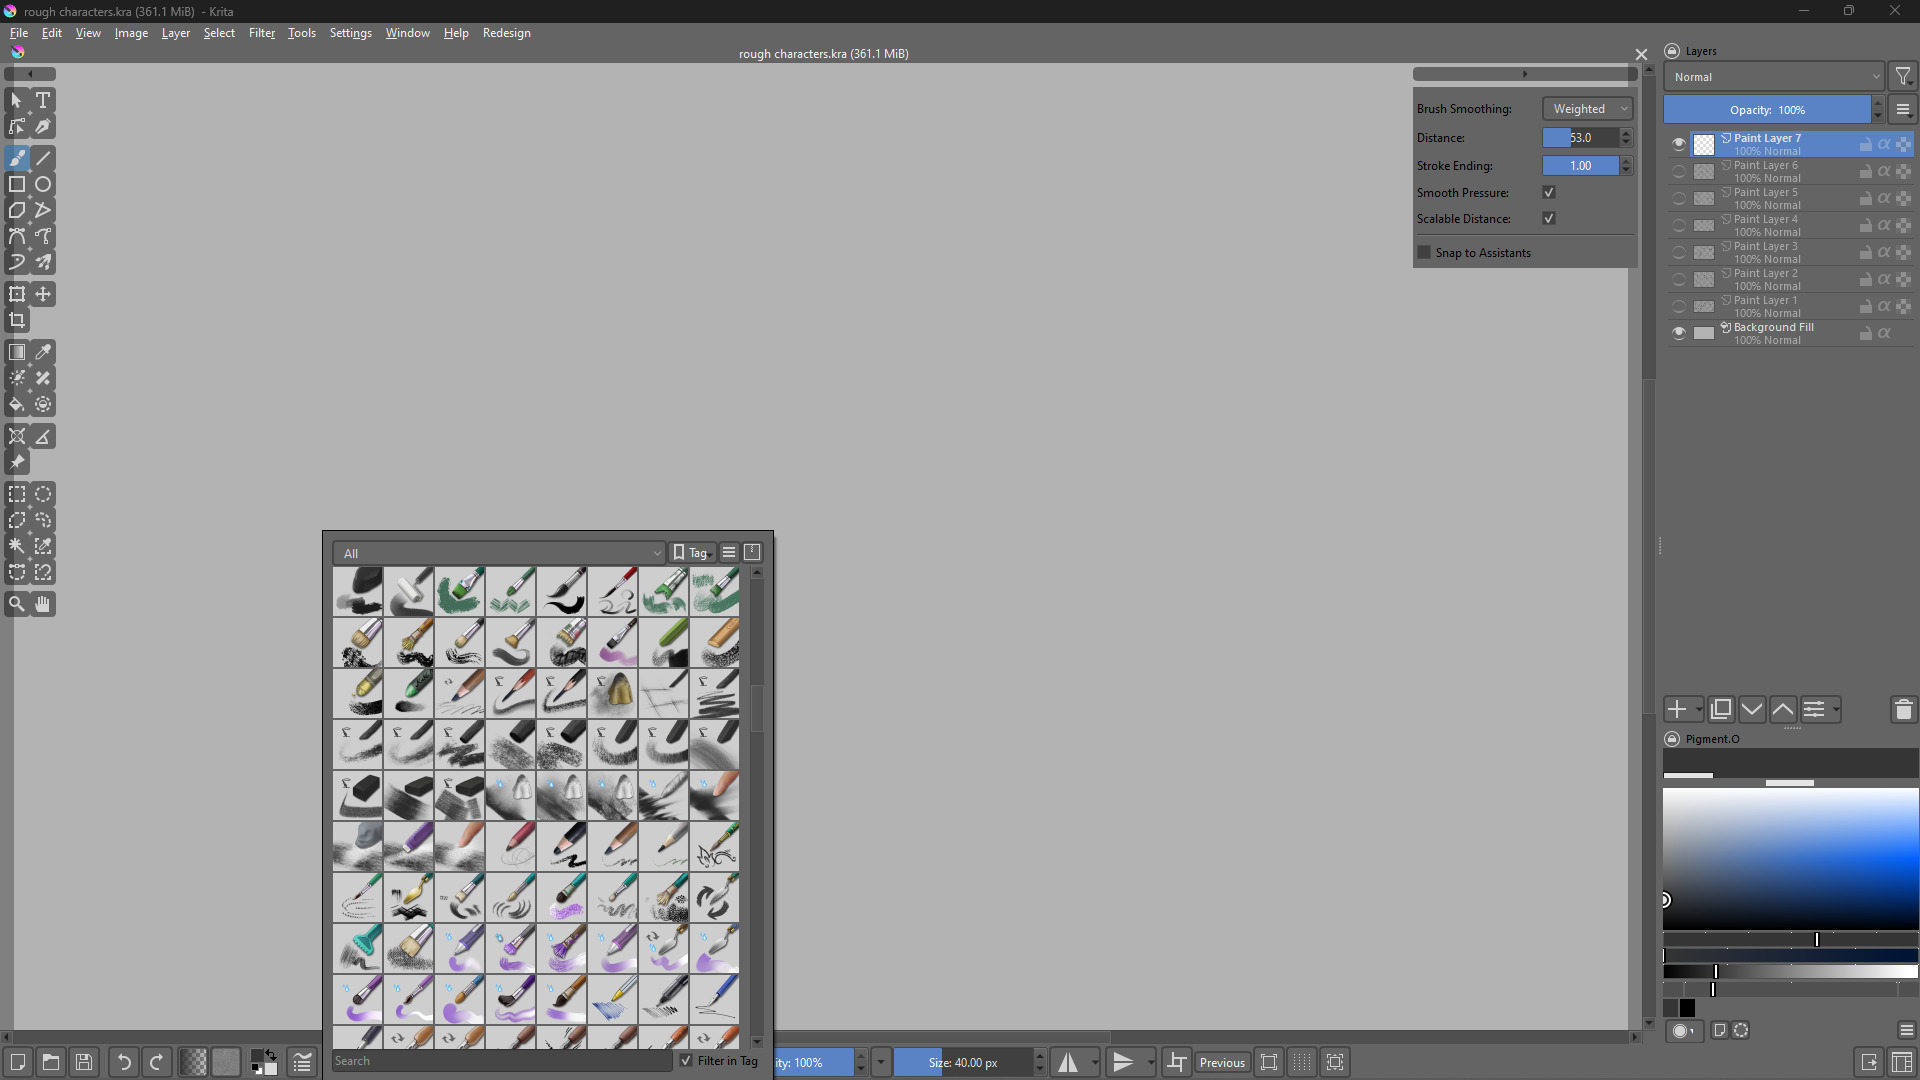Disable the Smooth Pressure checkbox

[x=1549, y=193]
